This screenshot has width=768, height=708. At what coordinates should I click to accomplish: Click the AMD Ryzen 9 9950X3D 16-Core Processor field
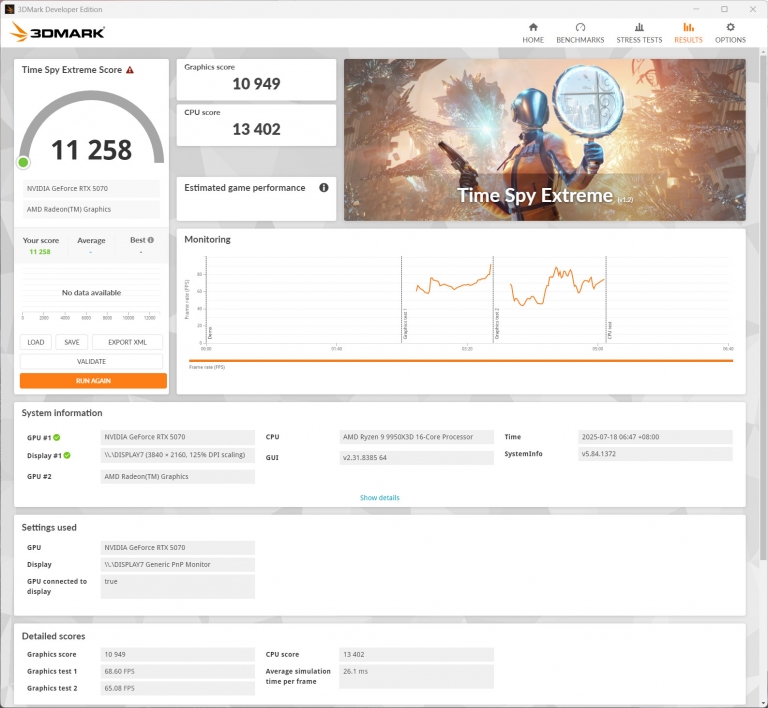pyautogui.click(x=416, y=437)
